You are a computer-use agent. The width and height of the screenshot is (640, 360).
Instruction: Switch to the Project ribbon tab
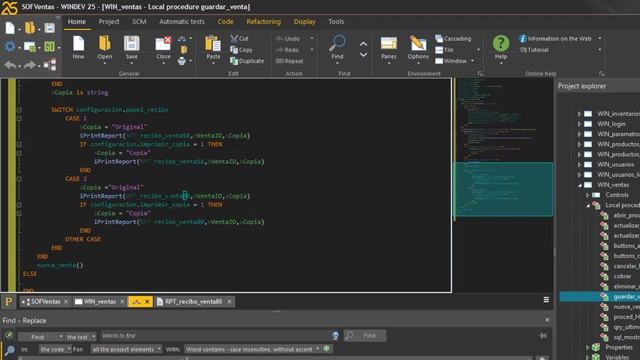coord(109,22)
